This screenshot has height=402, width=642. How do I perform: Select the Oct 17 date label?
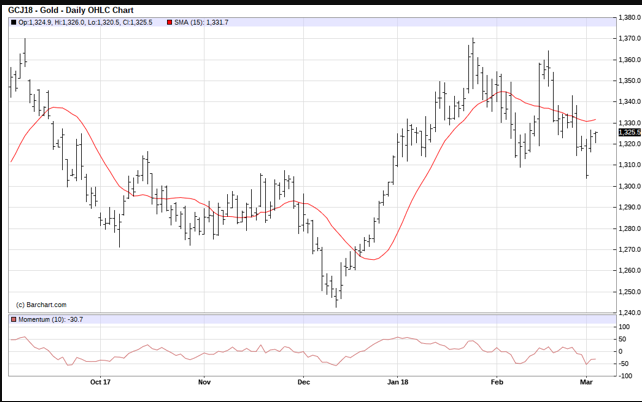pos(98,381)
